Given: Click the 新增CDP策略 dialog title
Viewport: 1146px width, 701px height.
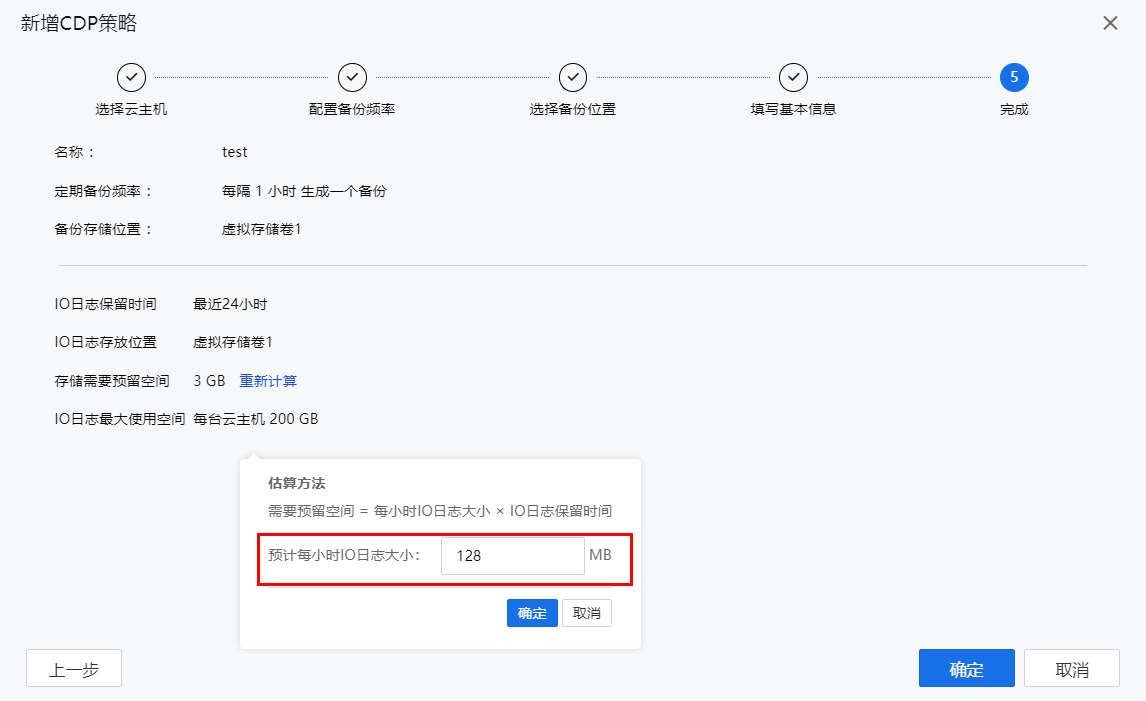Looking at the screenshot, I should [79, 23].
